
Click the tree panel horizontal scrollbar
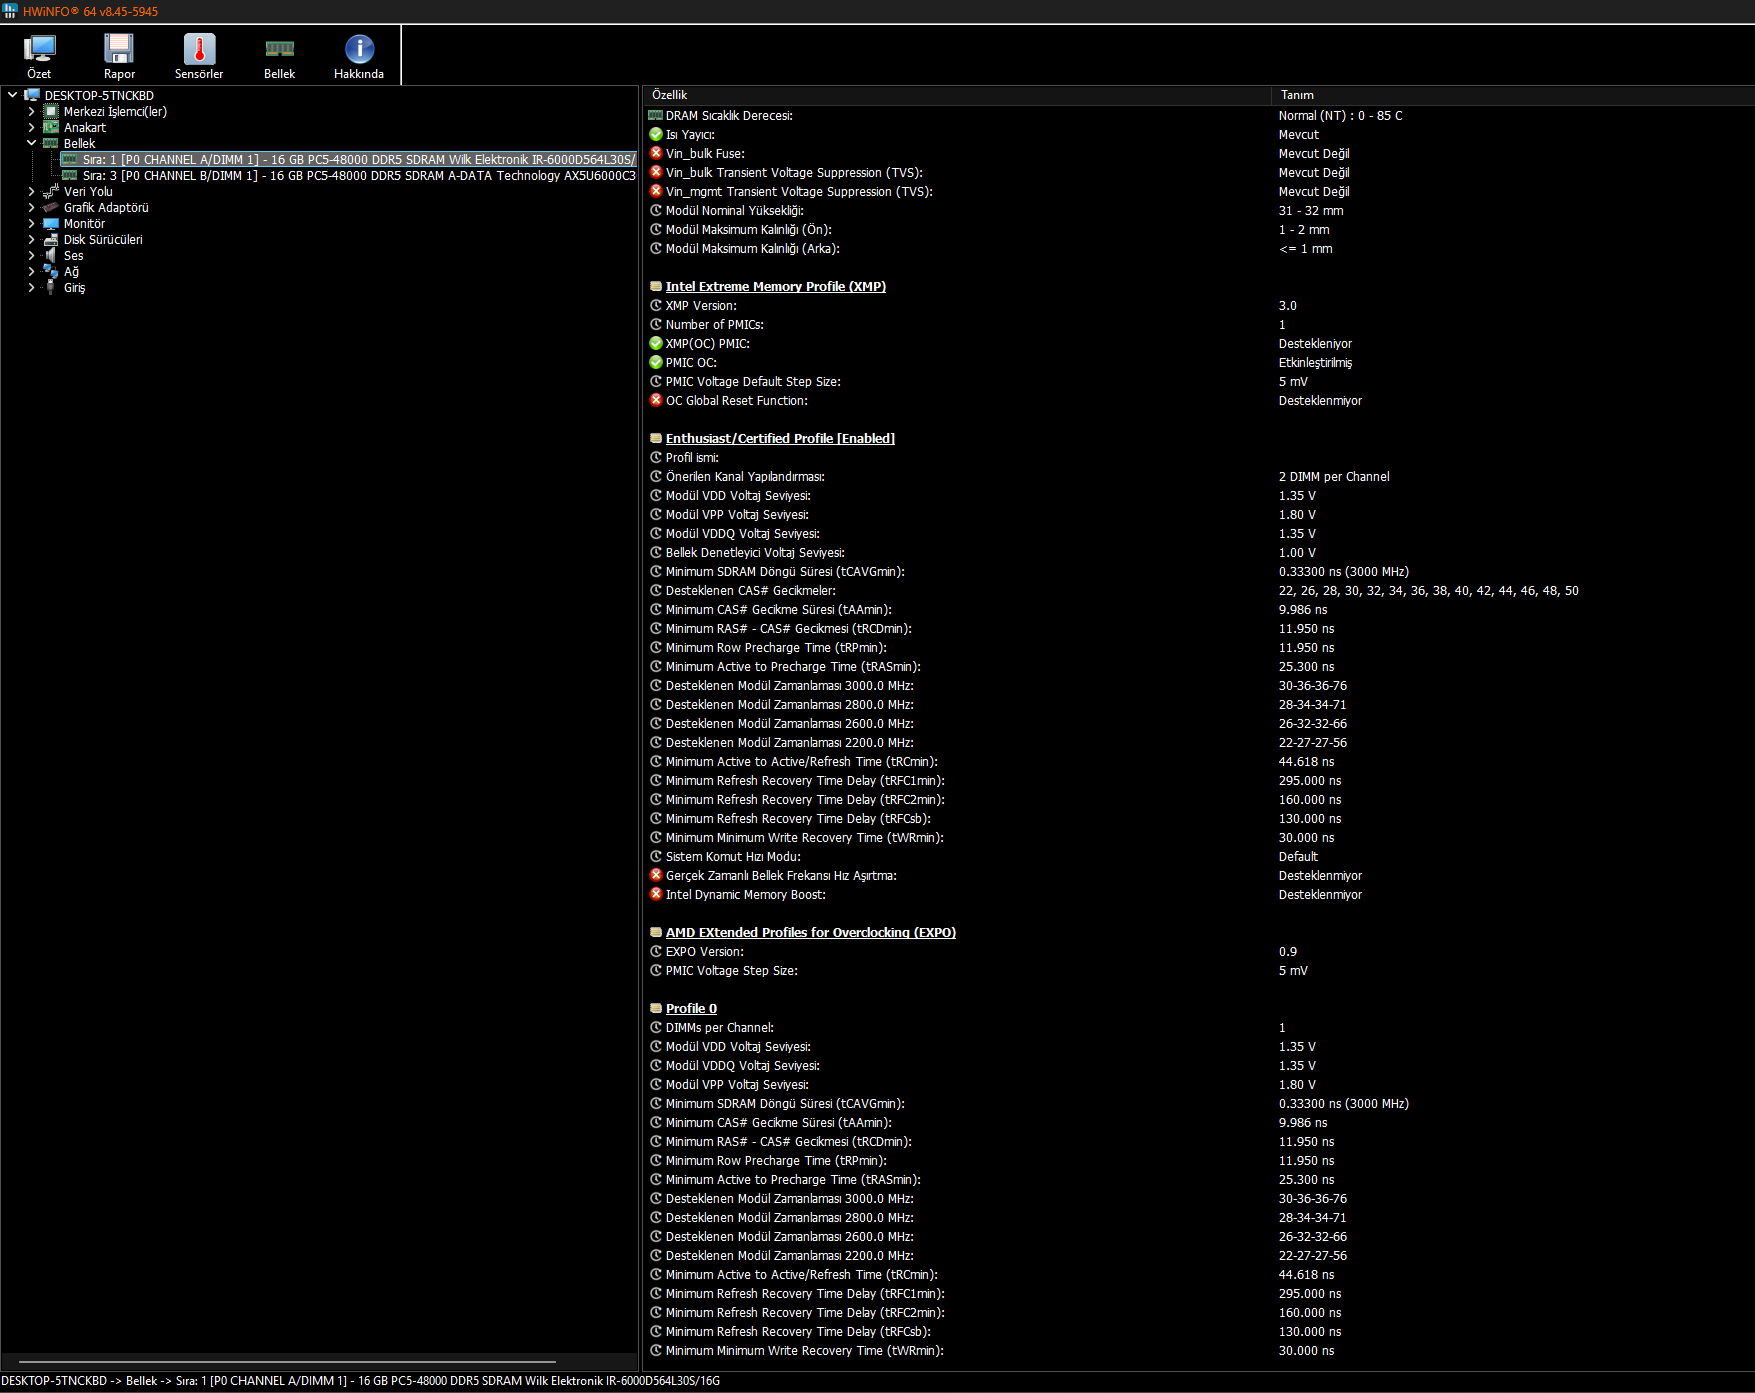tap(287, 1362)
